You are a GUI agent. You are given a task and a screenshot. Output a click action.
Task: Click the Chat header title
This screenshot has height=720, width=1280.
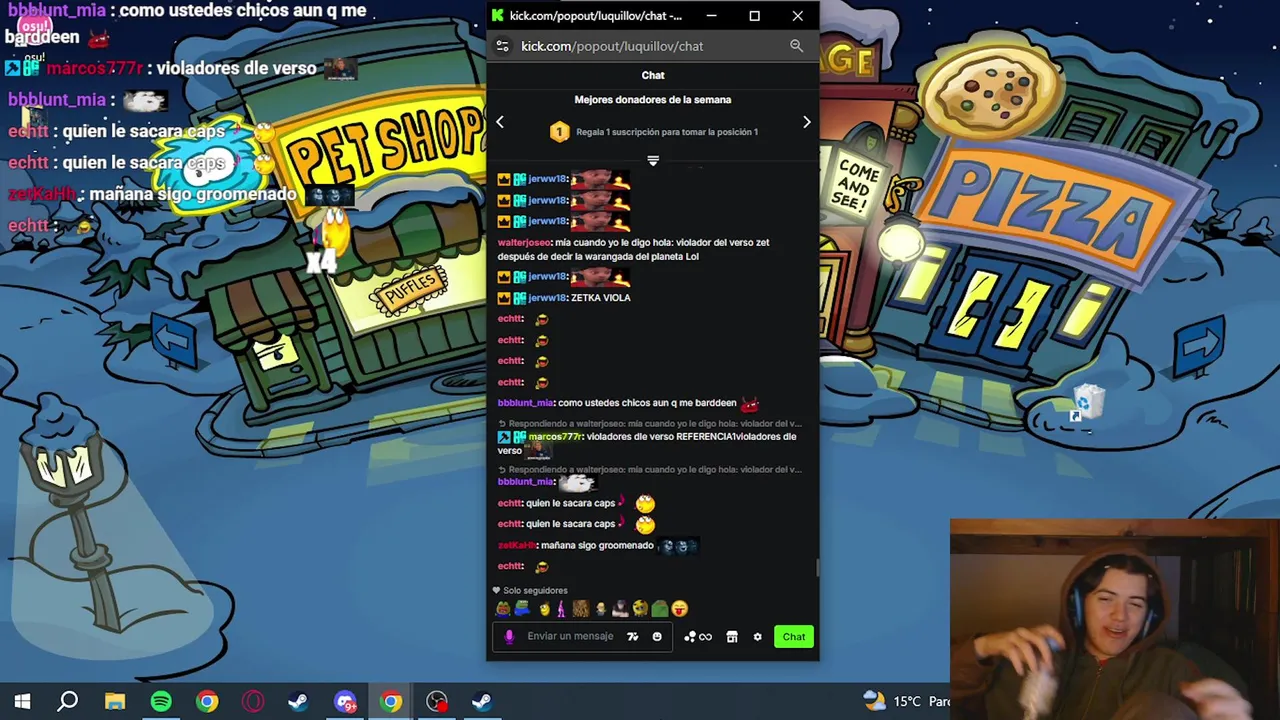653,75
